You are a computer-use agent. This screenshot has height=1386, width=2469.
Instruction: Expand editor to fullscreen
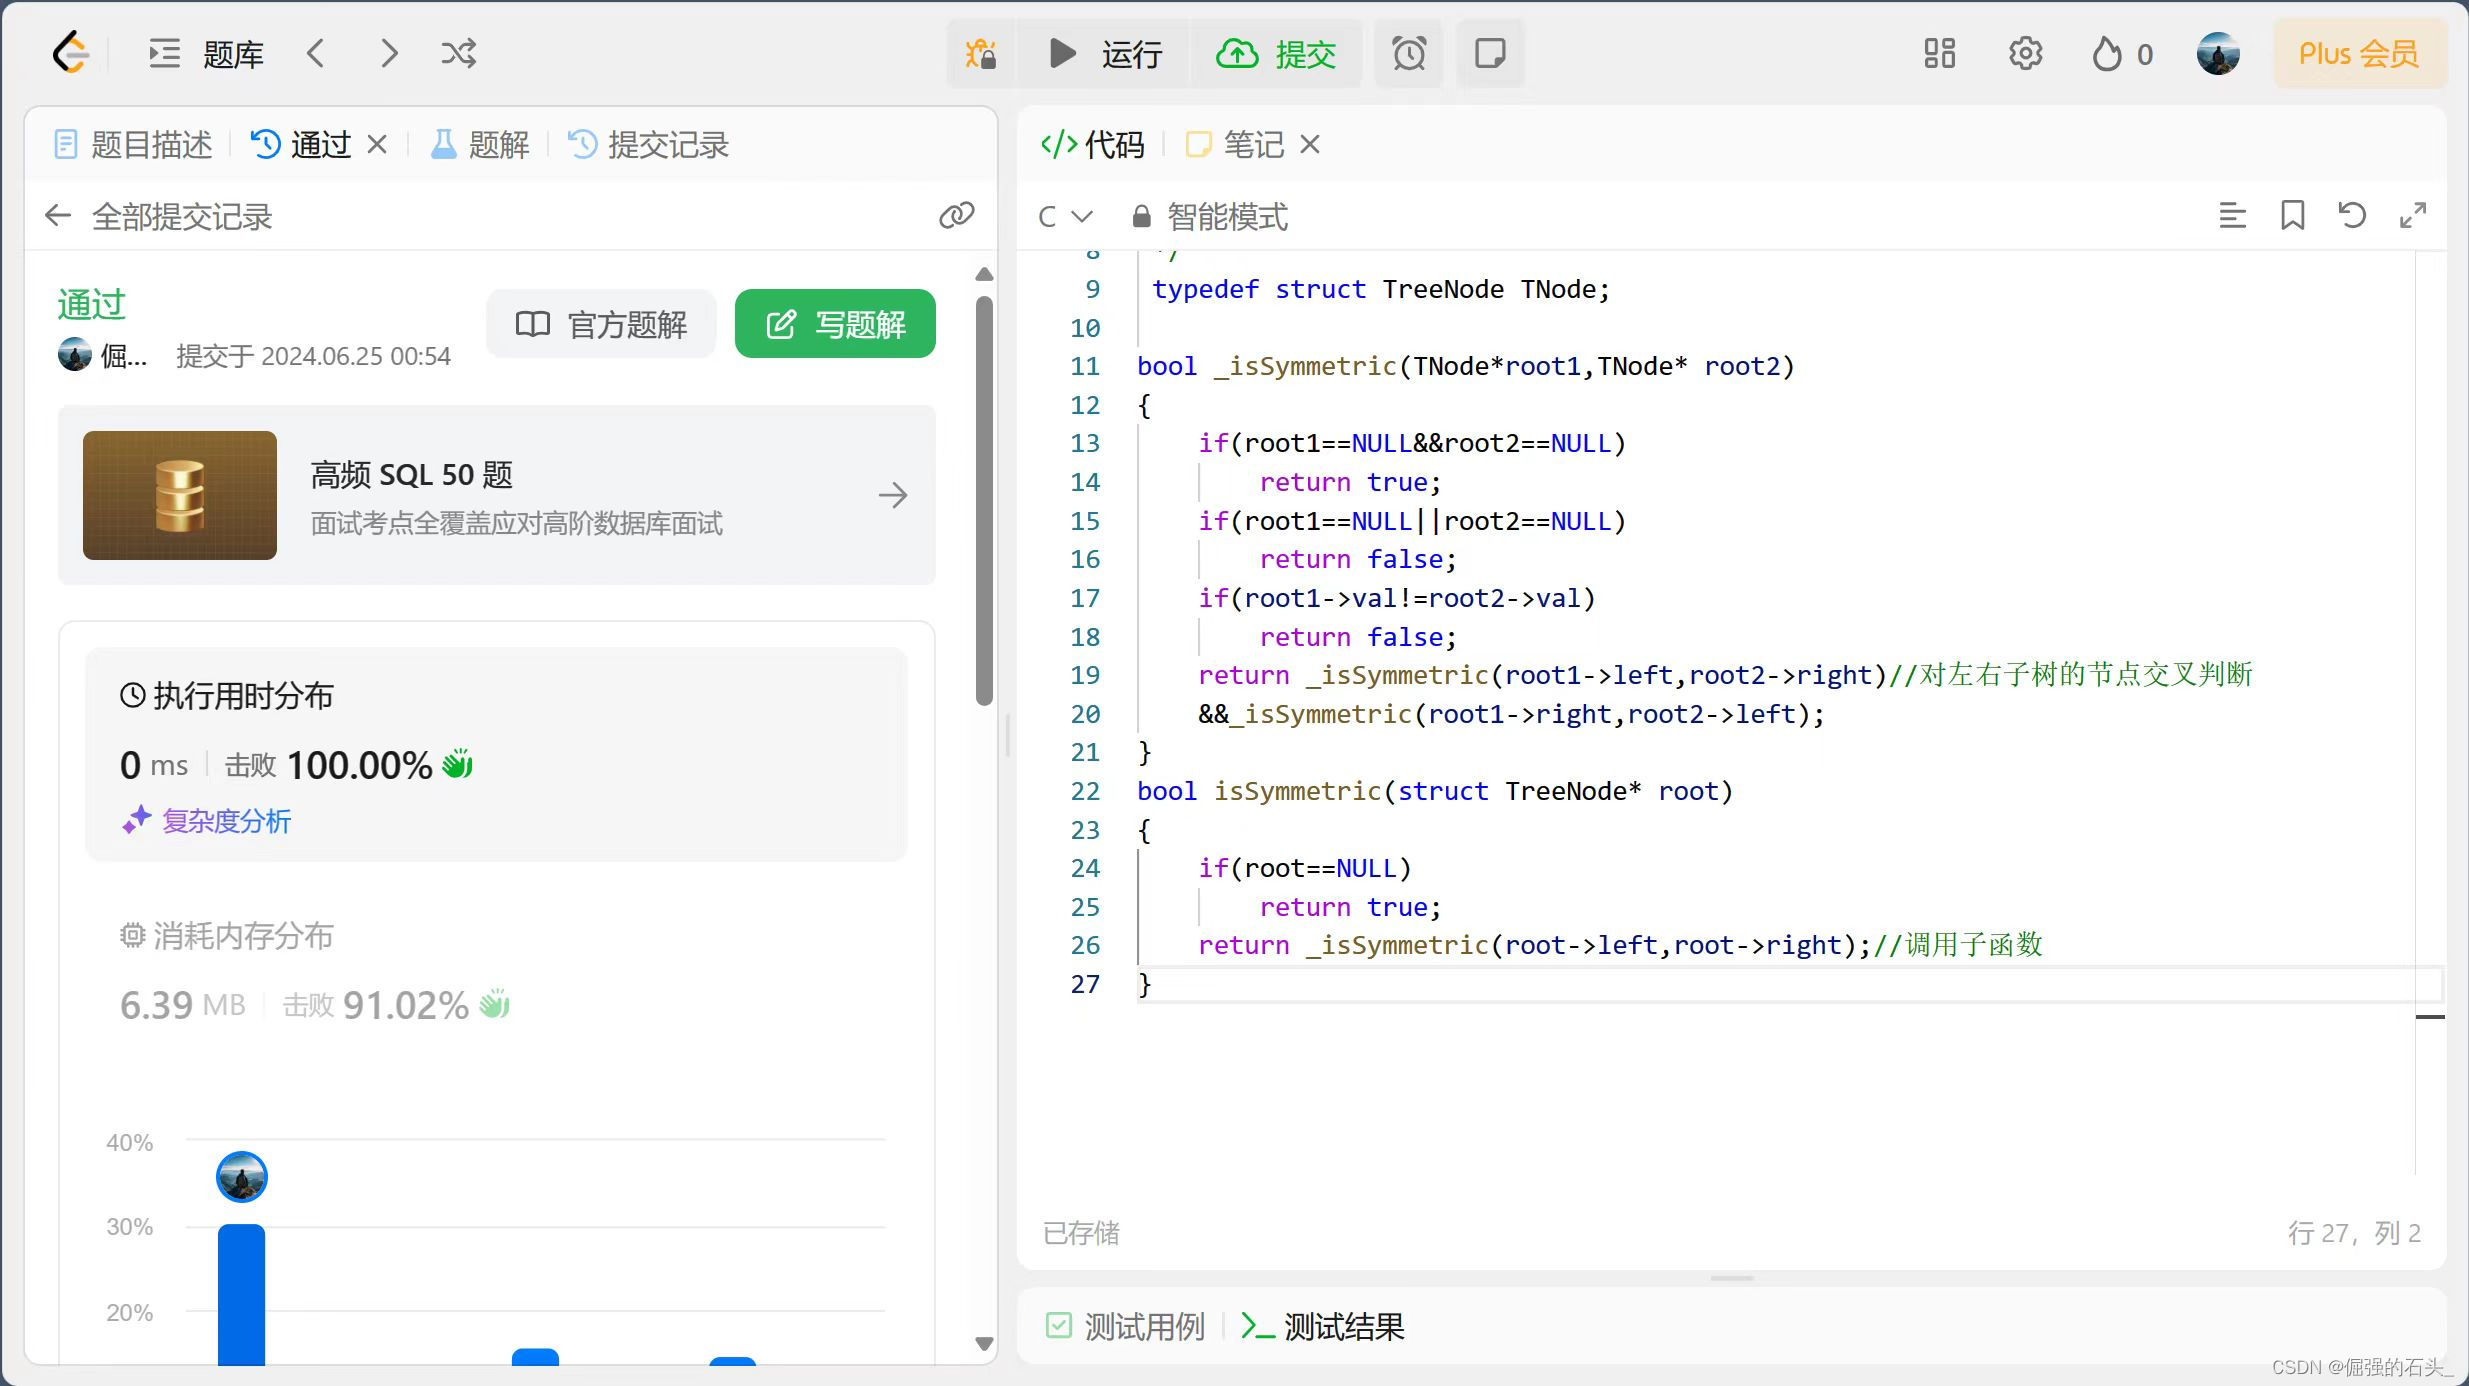2413,215
